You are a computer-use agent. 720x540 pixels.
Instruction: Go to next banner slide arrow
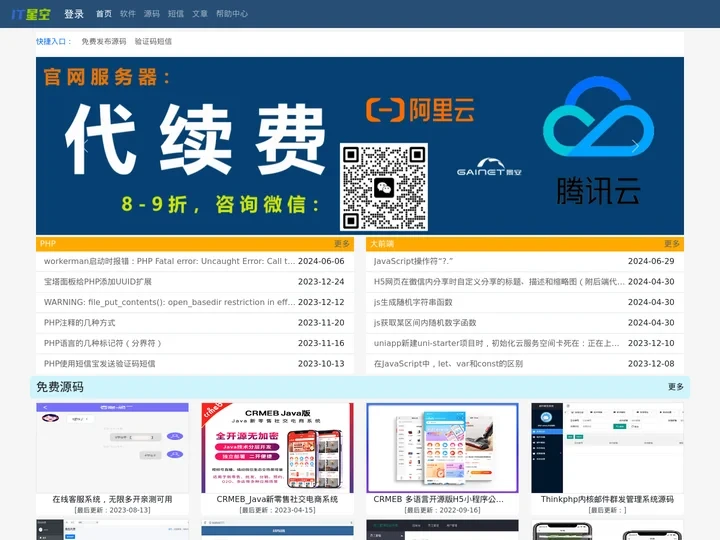click(x=635, y=146)
